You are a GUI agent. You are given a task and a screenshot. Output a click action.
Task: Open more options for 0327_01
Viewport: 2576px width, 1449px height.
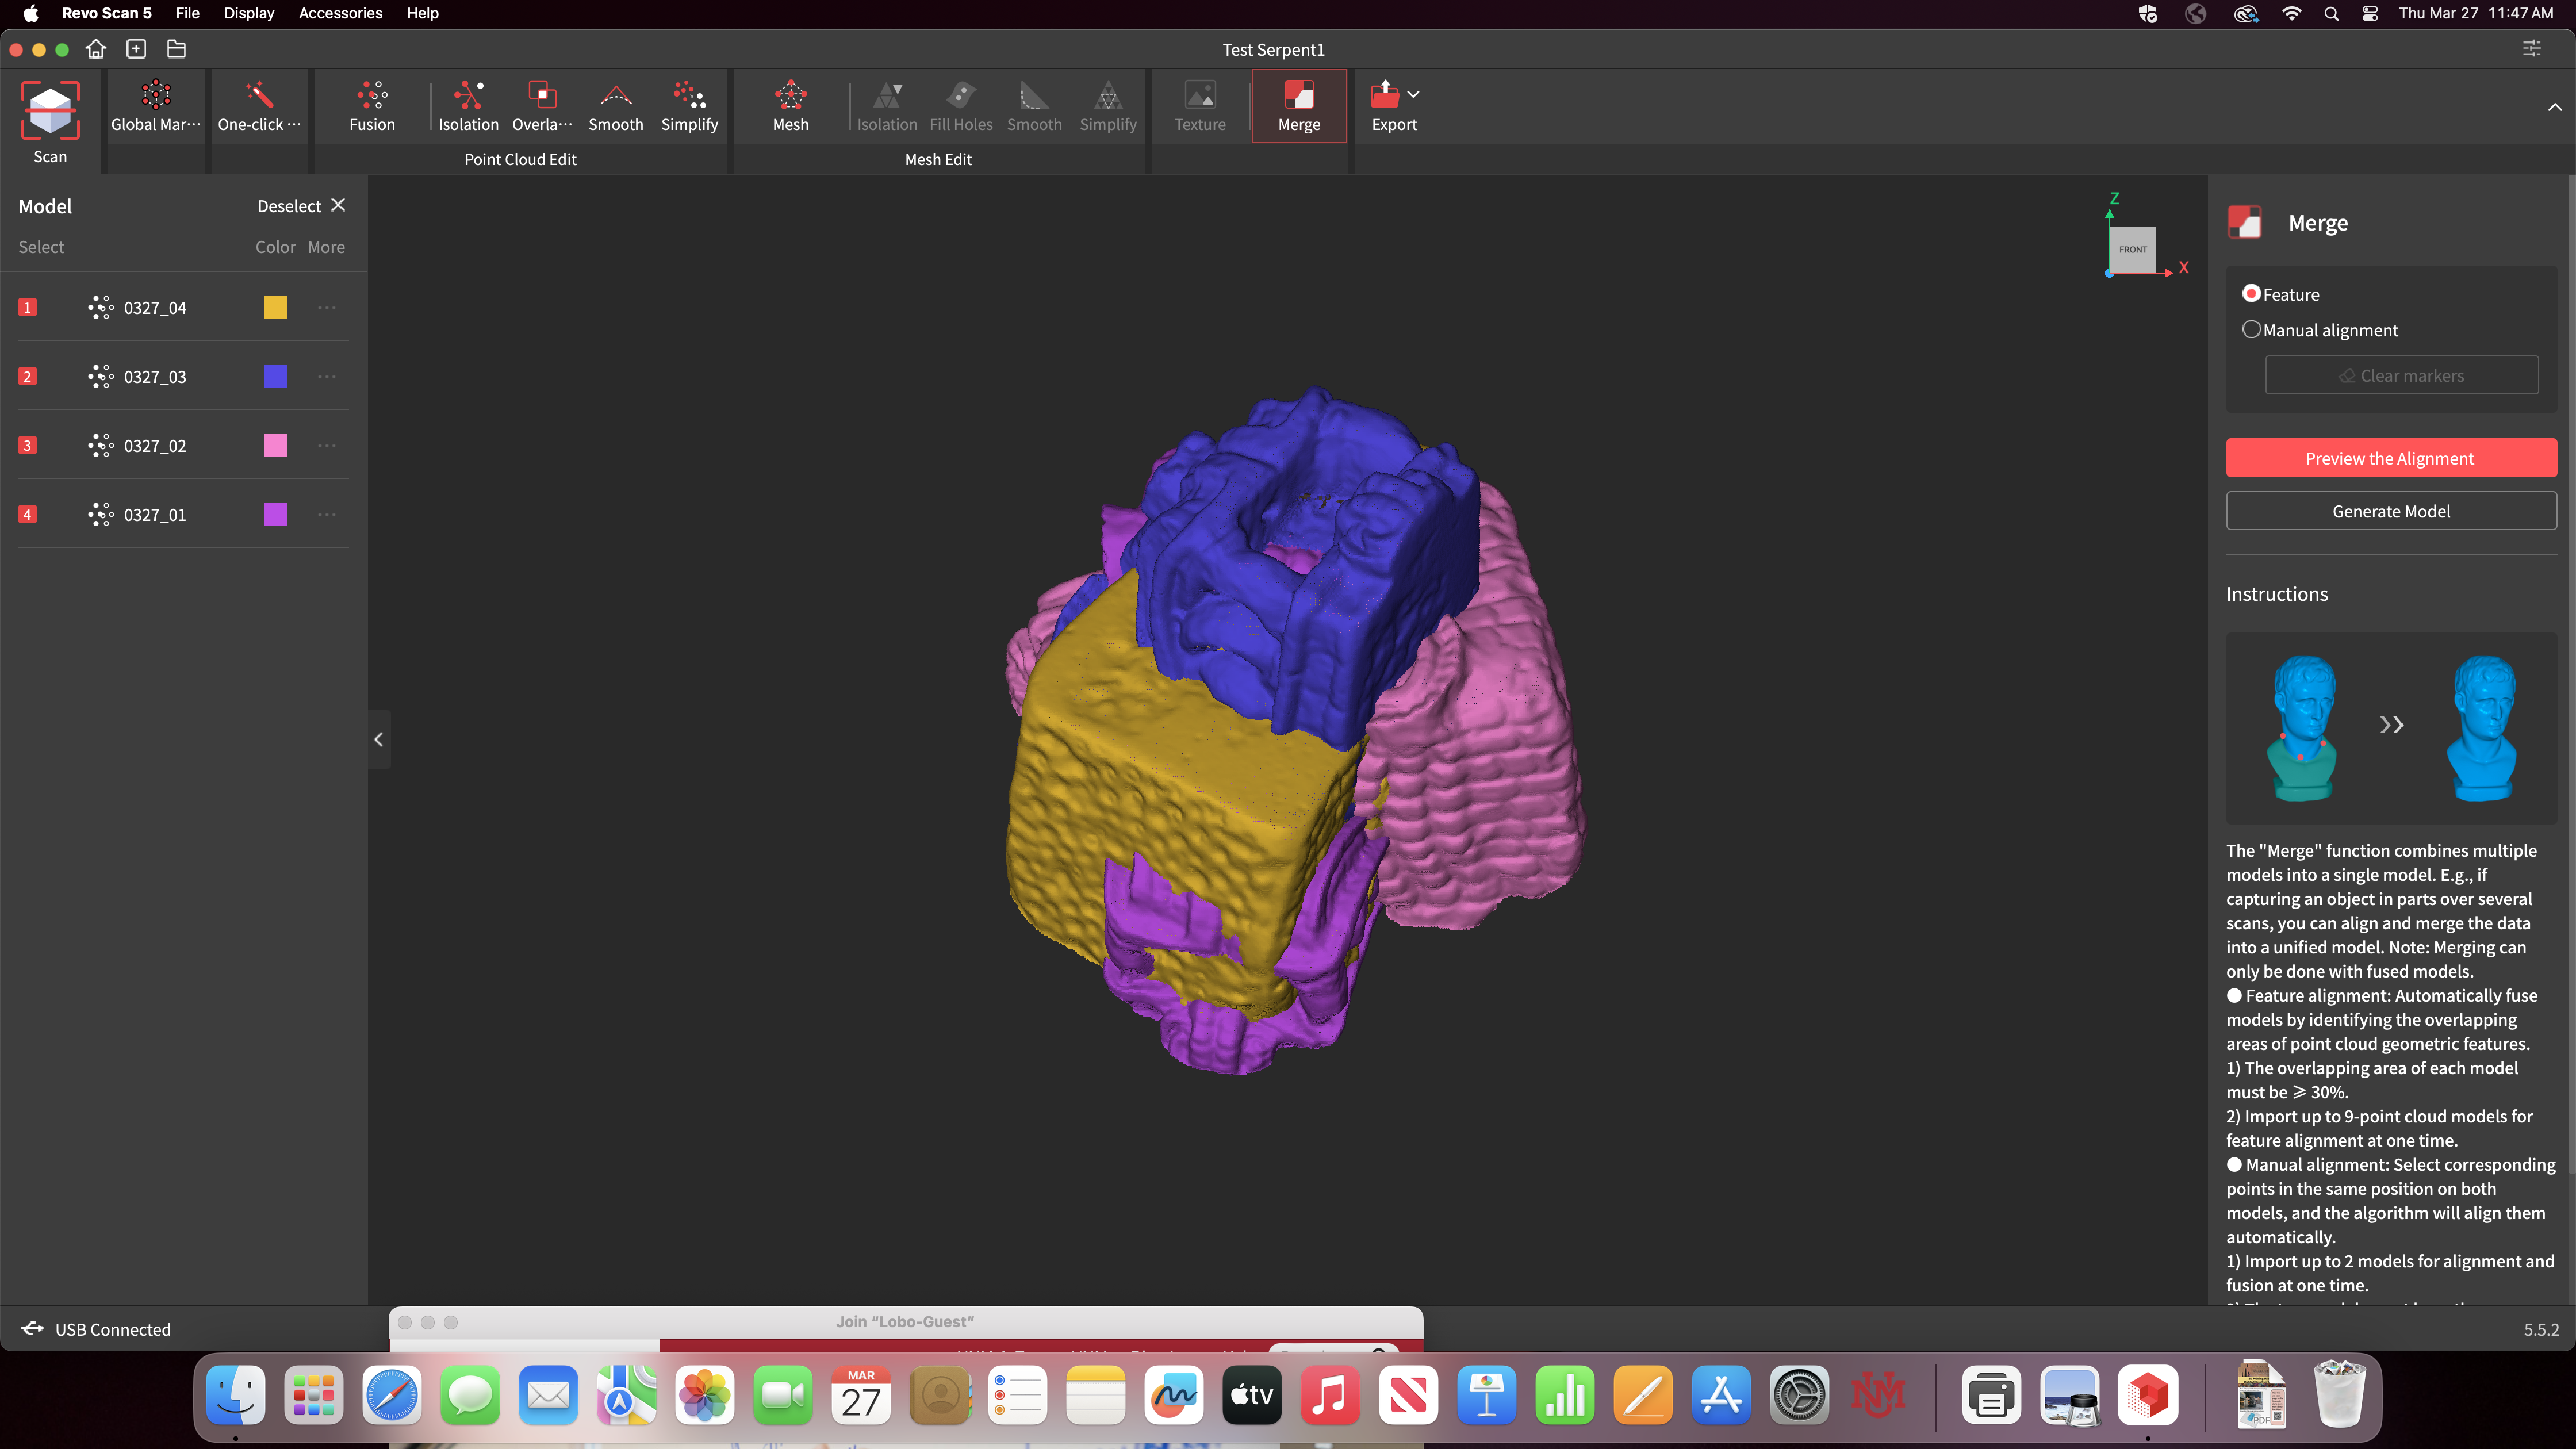(x=327, y=515)
